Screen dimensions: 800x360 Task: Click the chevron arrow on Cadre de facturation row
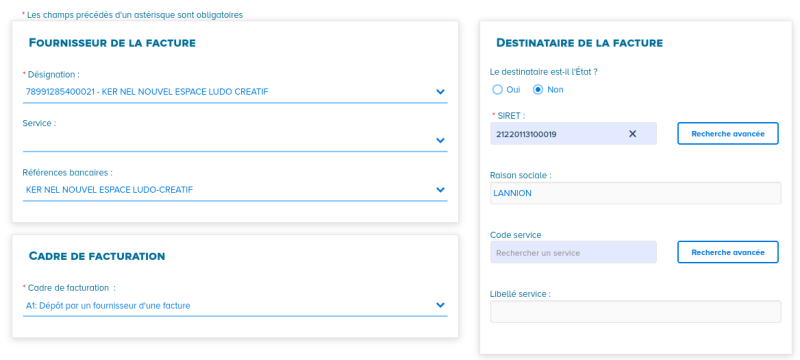click(441, 305)
